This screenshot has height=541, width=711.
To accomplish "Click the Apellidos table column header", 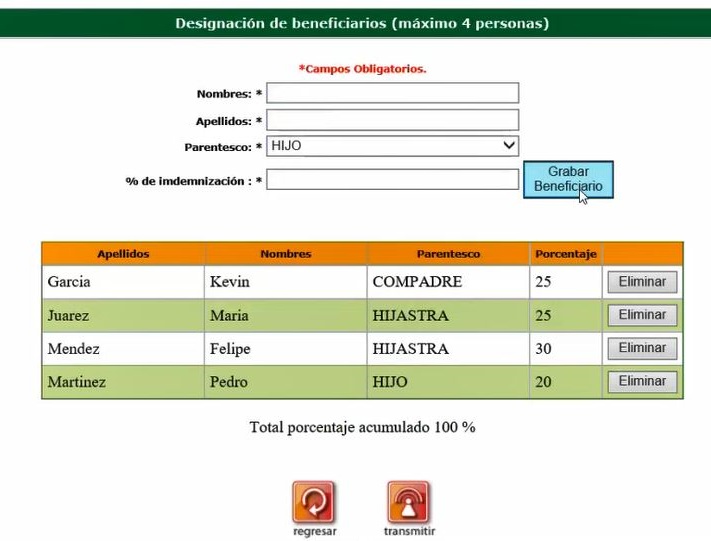I will tap(123, 254).
